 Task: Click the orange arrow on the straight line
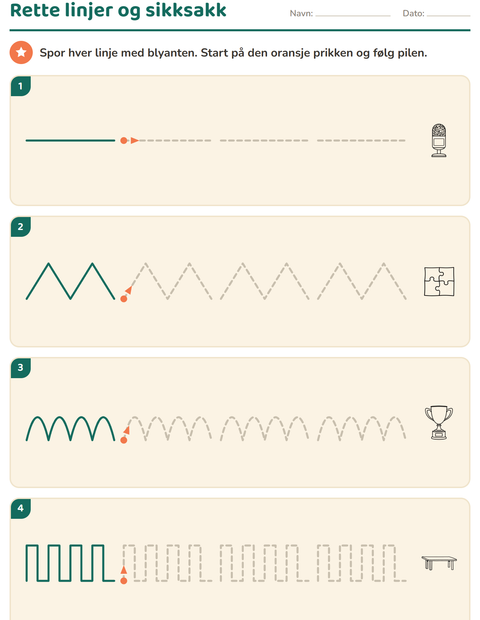click(134, 140)
